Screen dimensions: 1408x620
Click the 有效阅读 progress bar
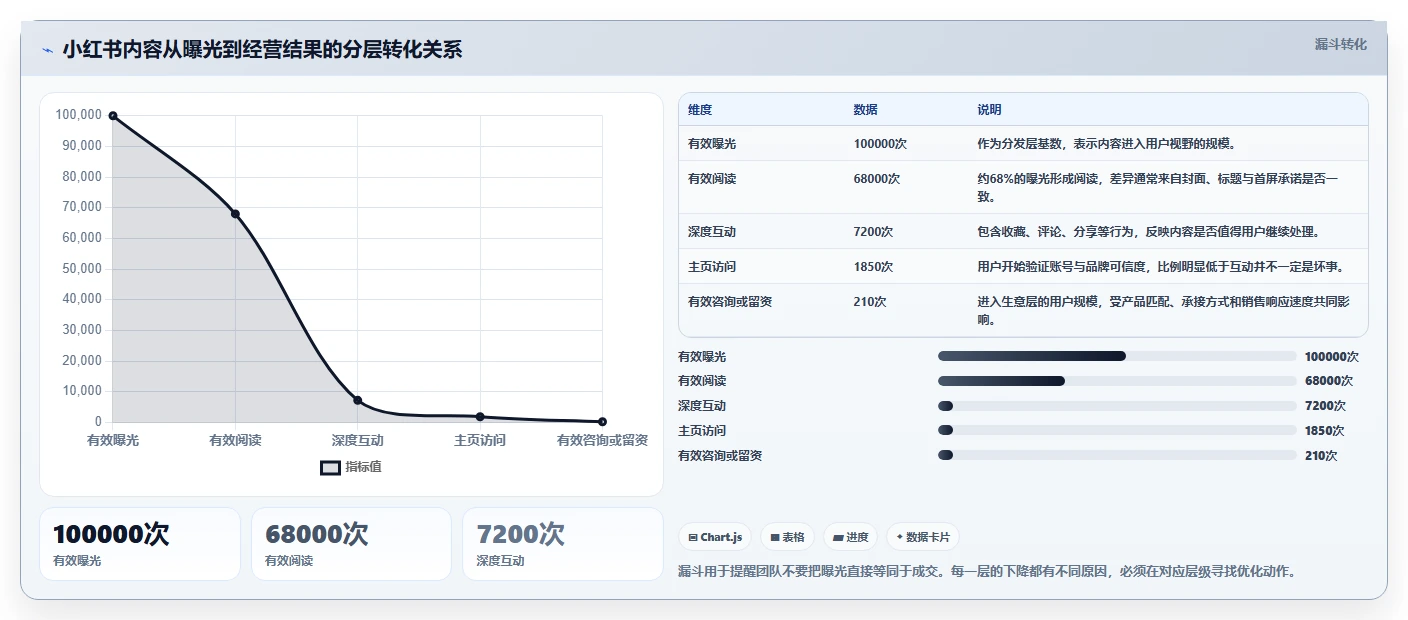pos(1117,381)
